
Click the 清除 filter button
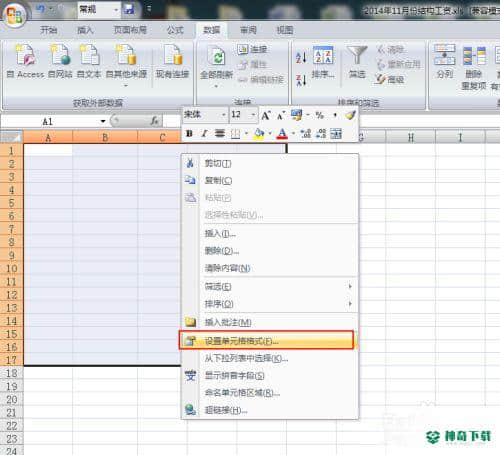390,49
